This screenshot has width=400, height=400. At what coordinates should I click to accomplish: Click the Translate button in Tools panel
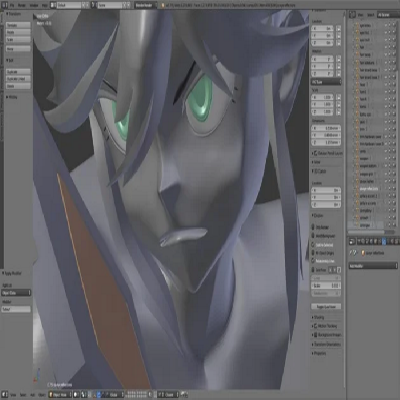[18, 25]
